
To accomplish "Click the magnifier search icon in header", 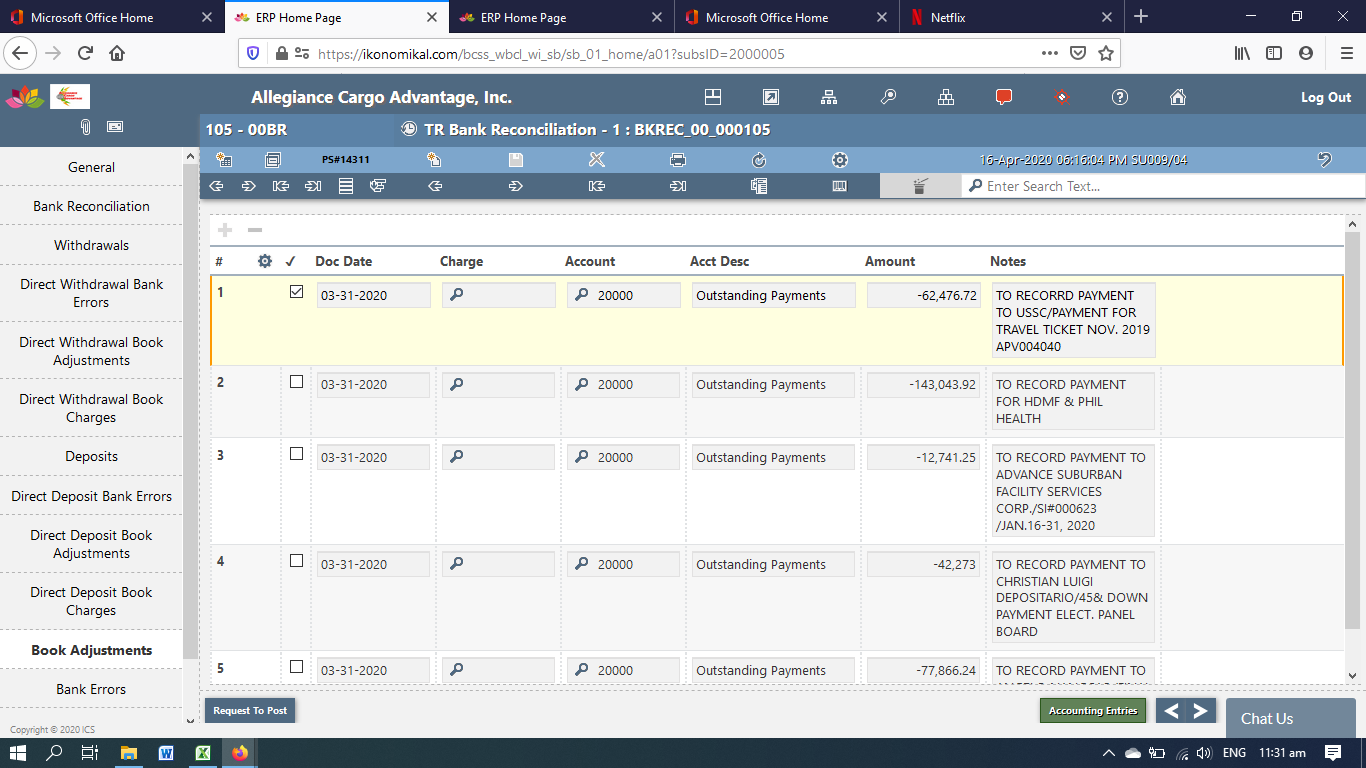I will coord(888,97).
